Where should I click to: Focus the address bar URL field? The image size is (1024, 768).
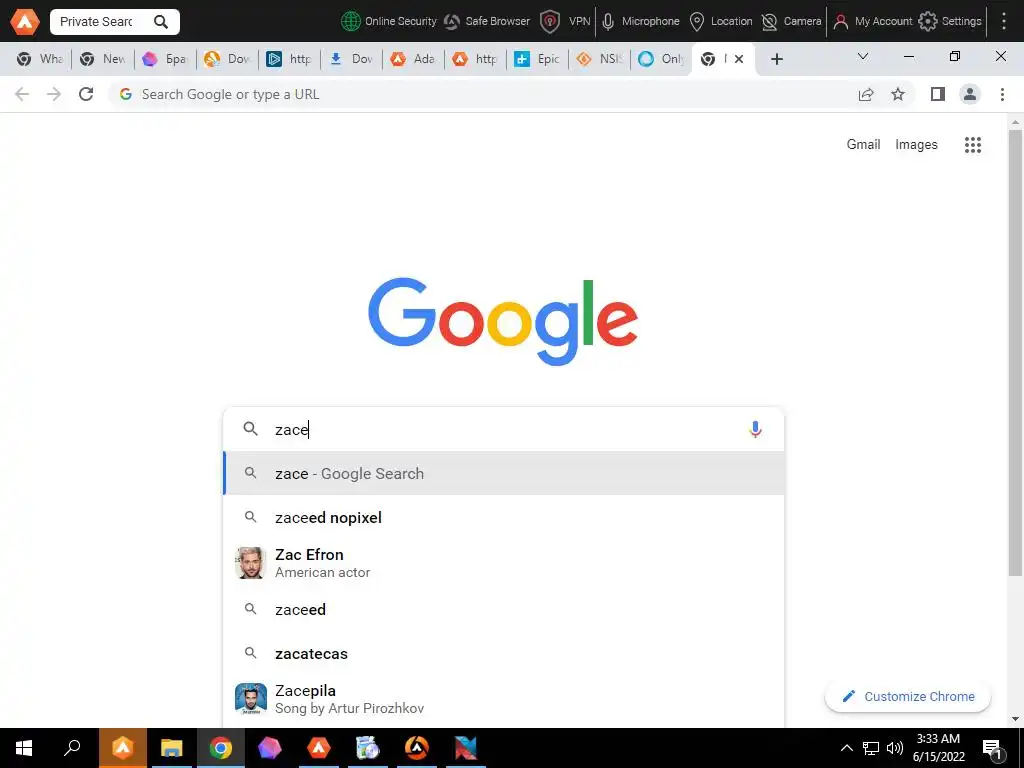(x=483, y=94)
